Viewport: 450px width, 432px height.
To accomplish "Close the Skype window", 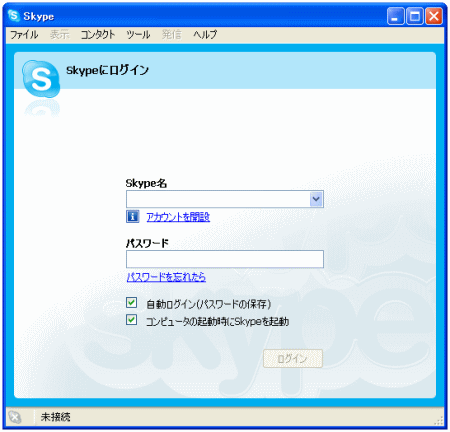I will coord(434,16).
